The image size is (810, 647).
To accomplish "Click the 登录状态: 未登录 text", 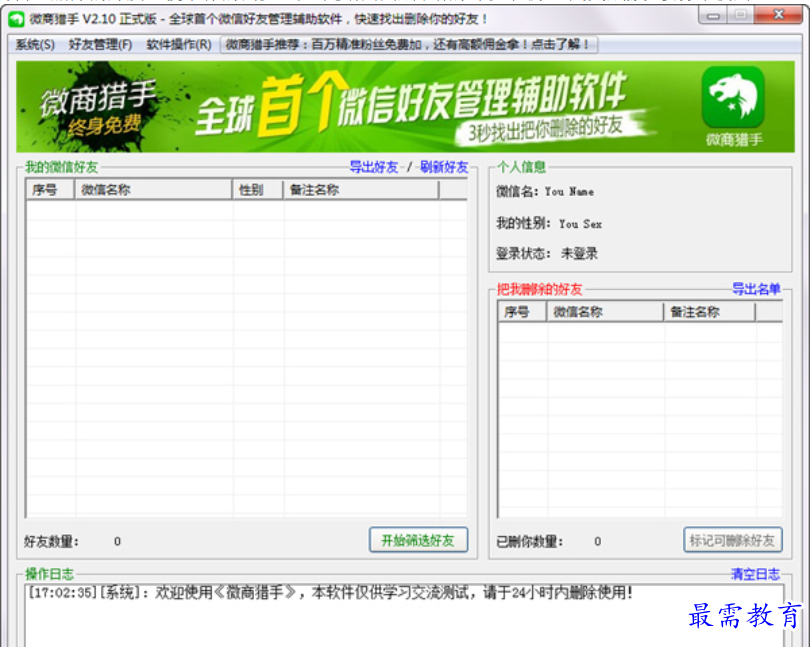I will coord(547,253).
